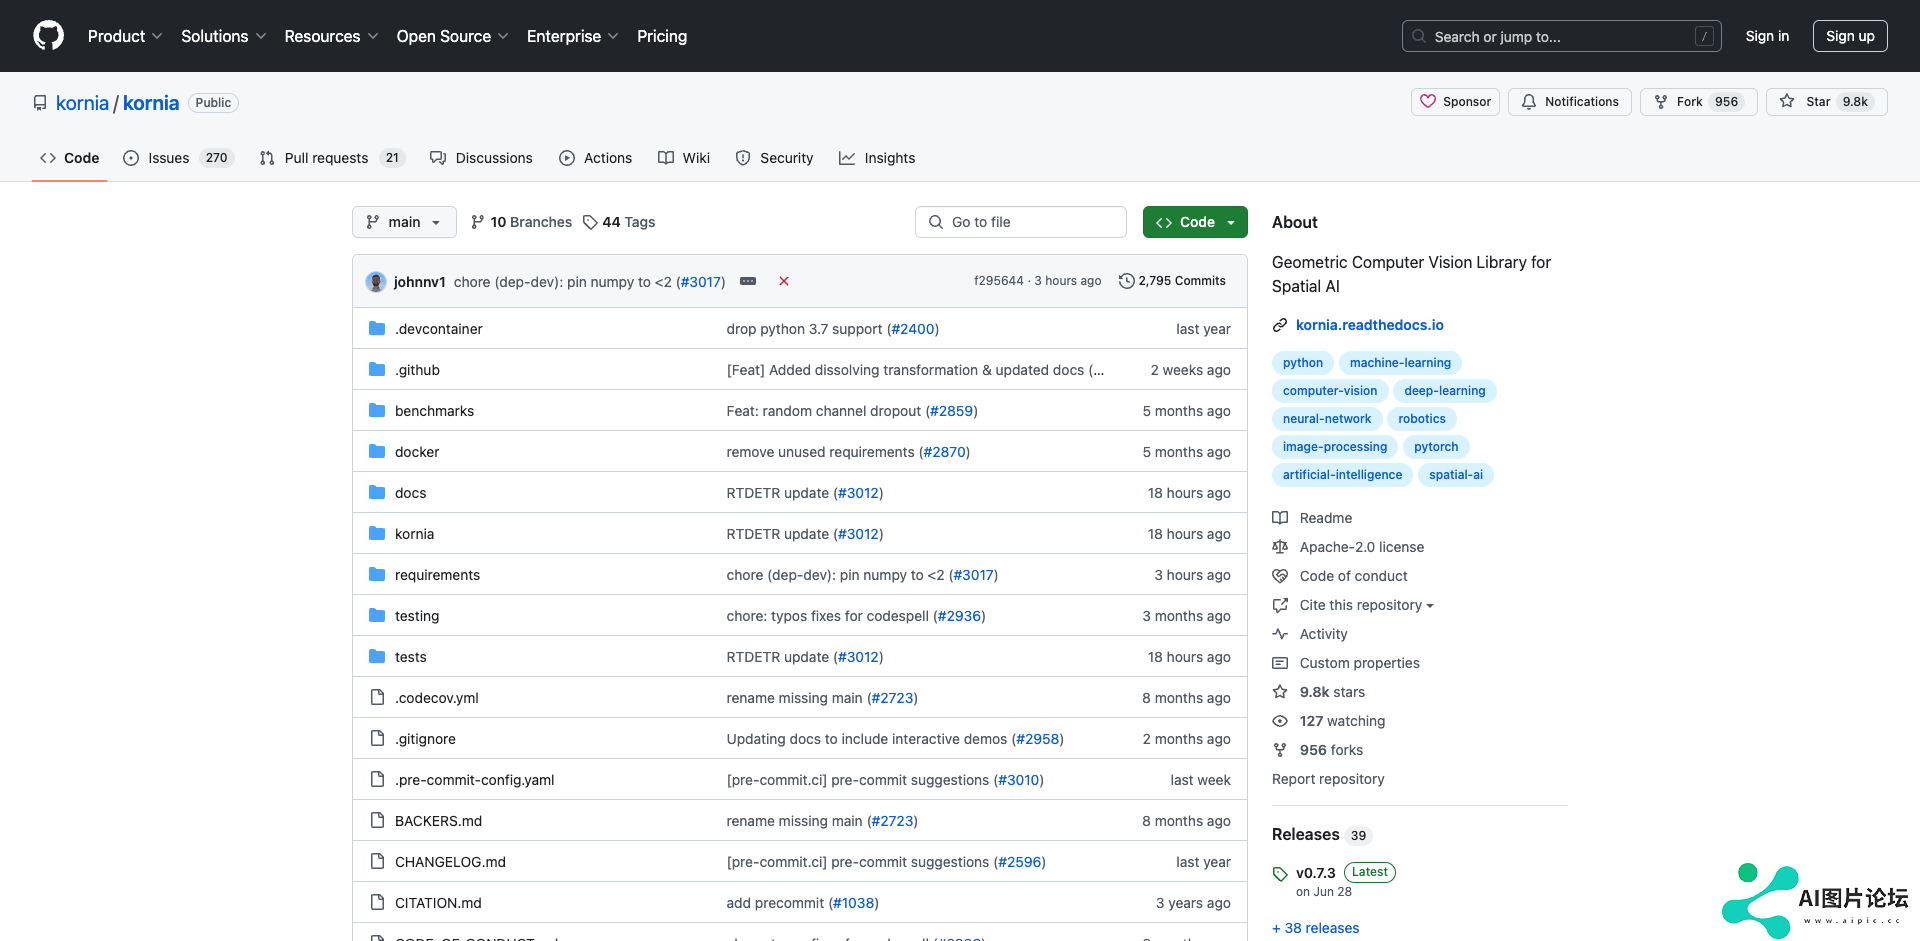
Task: Open the Security tab
Action: pos(774,158)
